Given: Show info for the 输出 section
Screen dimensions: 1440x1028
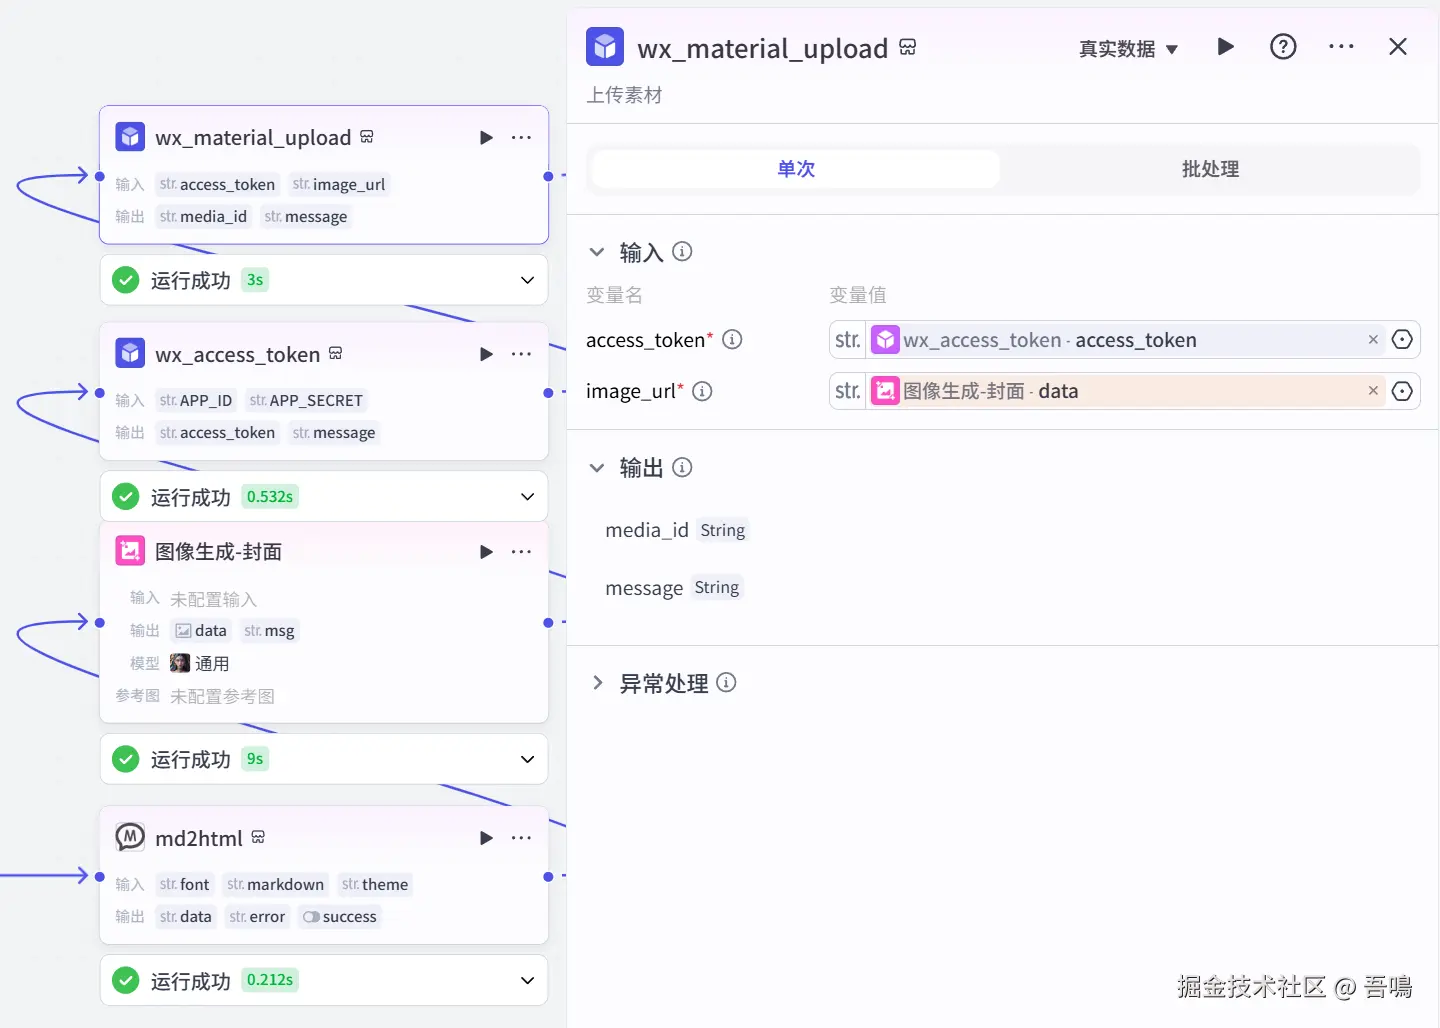Looking at the screenshot, I should tap(682, 467).
